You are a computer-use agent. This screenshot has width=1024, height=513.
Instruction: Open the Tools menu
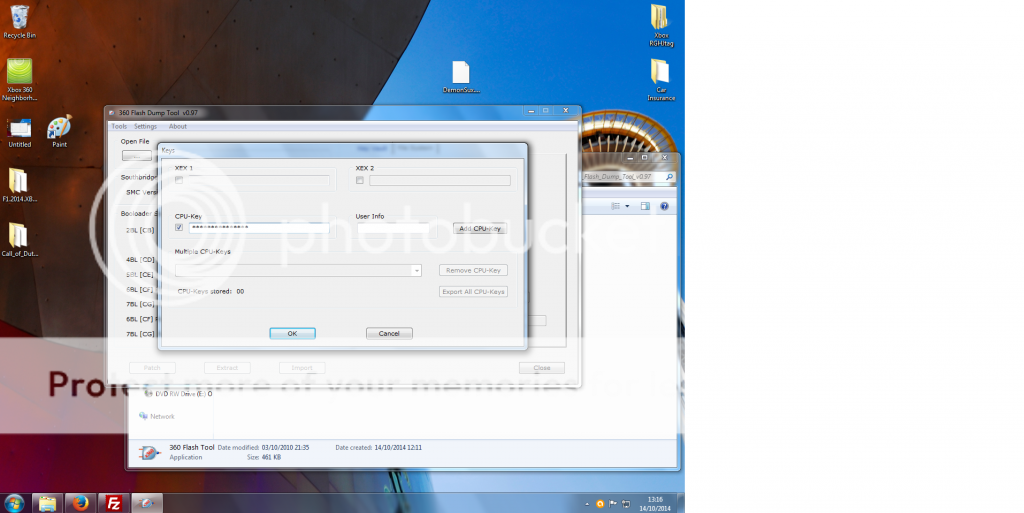[119, 126]
